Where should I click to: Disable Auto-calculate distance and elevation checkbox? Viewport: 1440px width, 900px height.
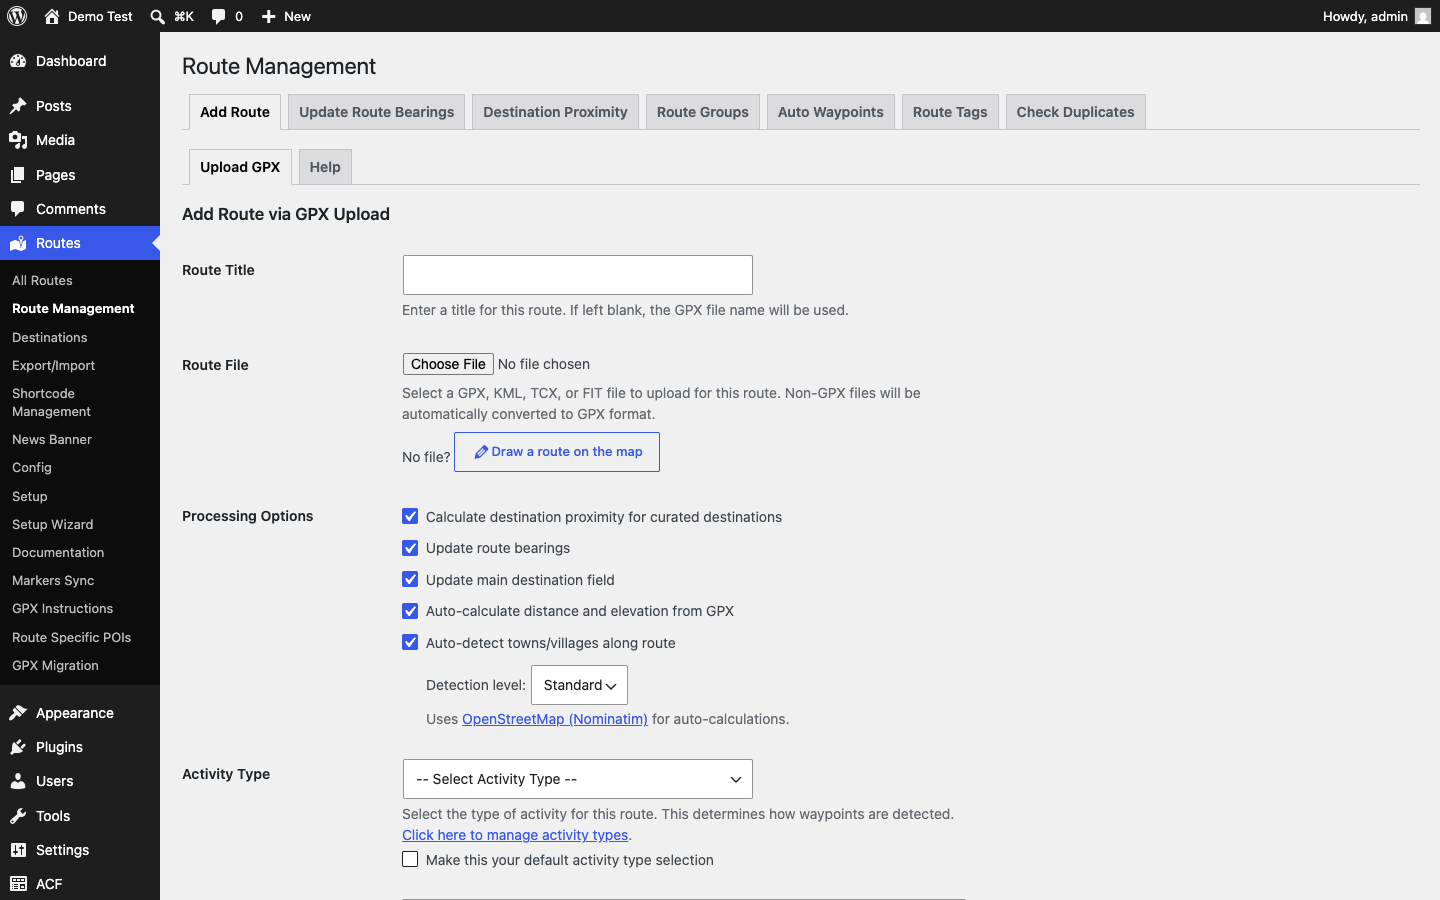point(410,611)
